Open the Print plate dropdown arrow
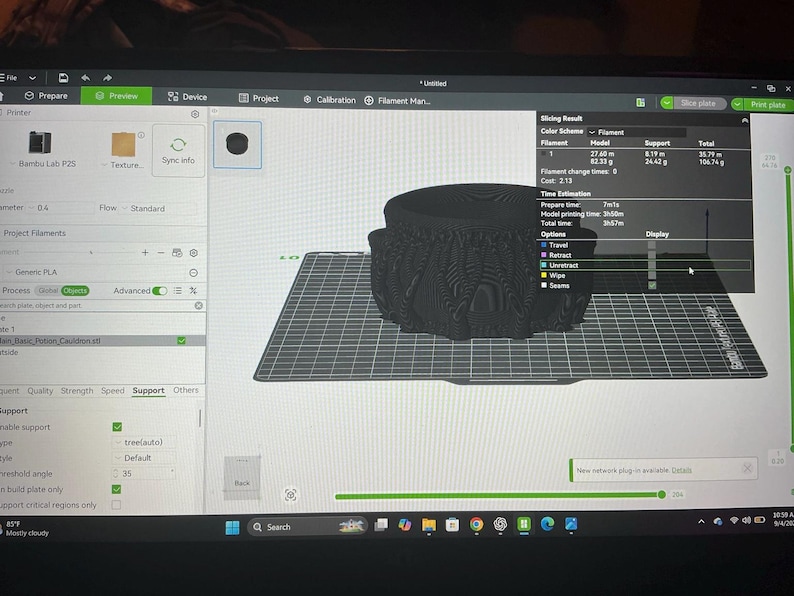 coord(737,104)
